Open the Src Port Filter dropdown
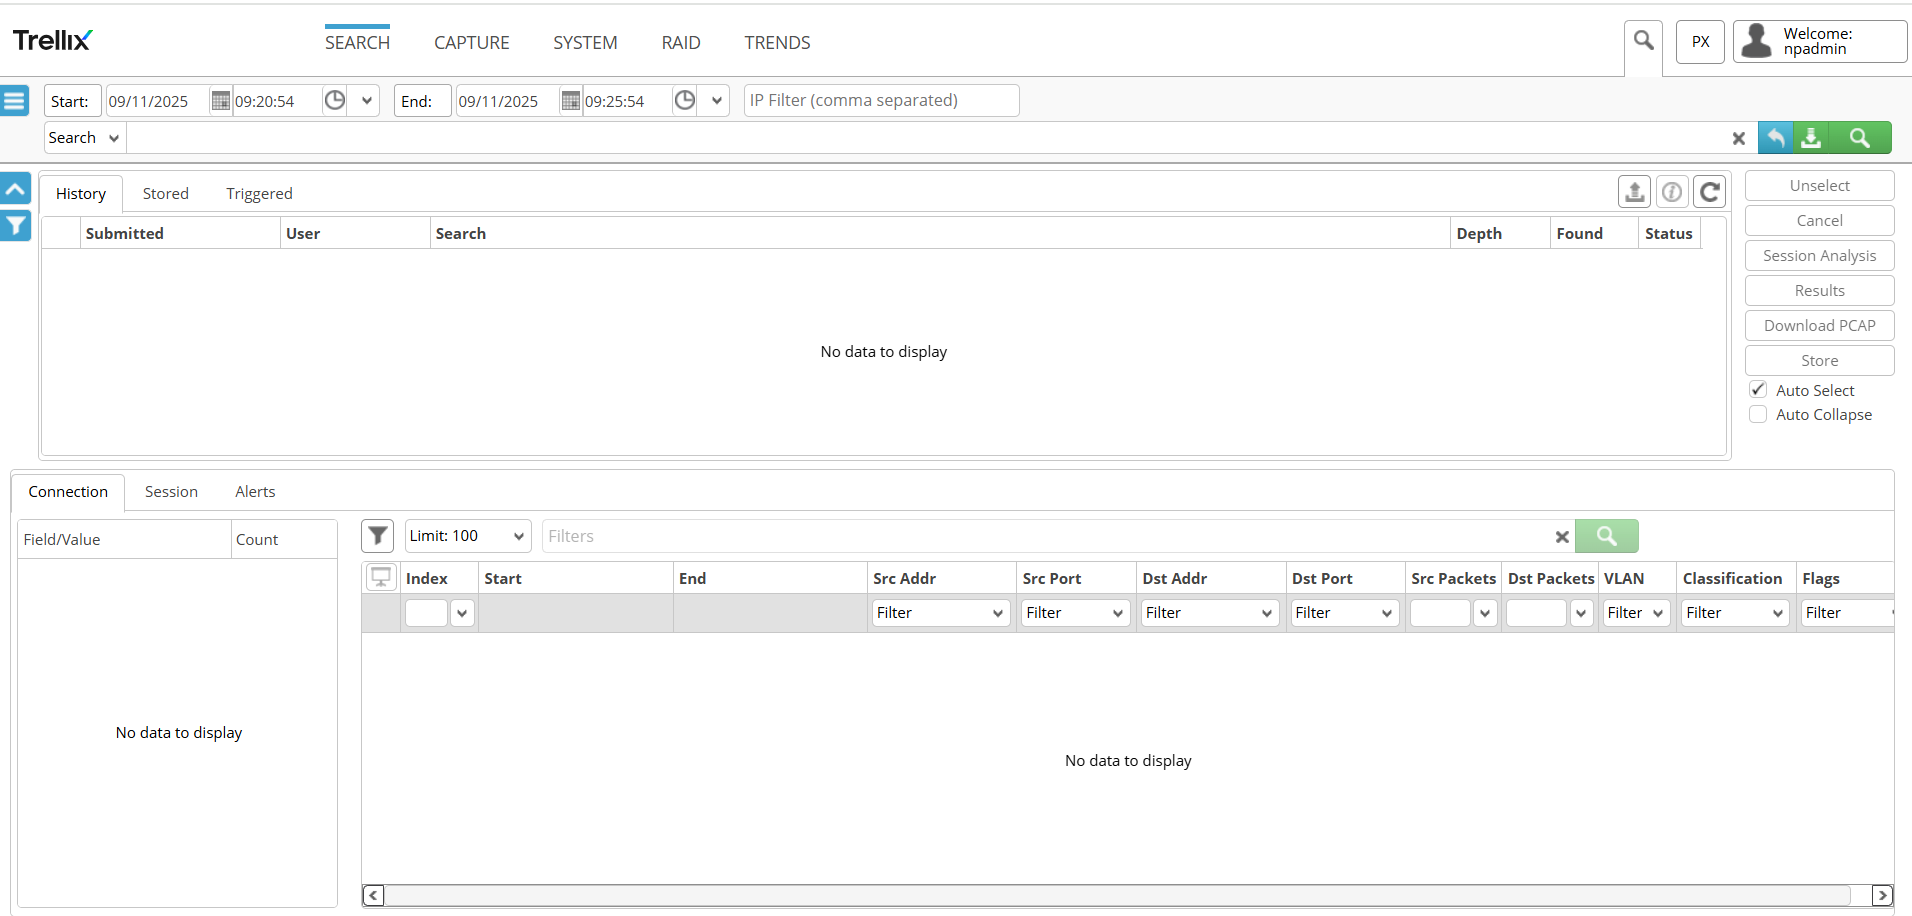The image size is (1912, 916). click(1075, 613)
